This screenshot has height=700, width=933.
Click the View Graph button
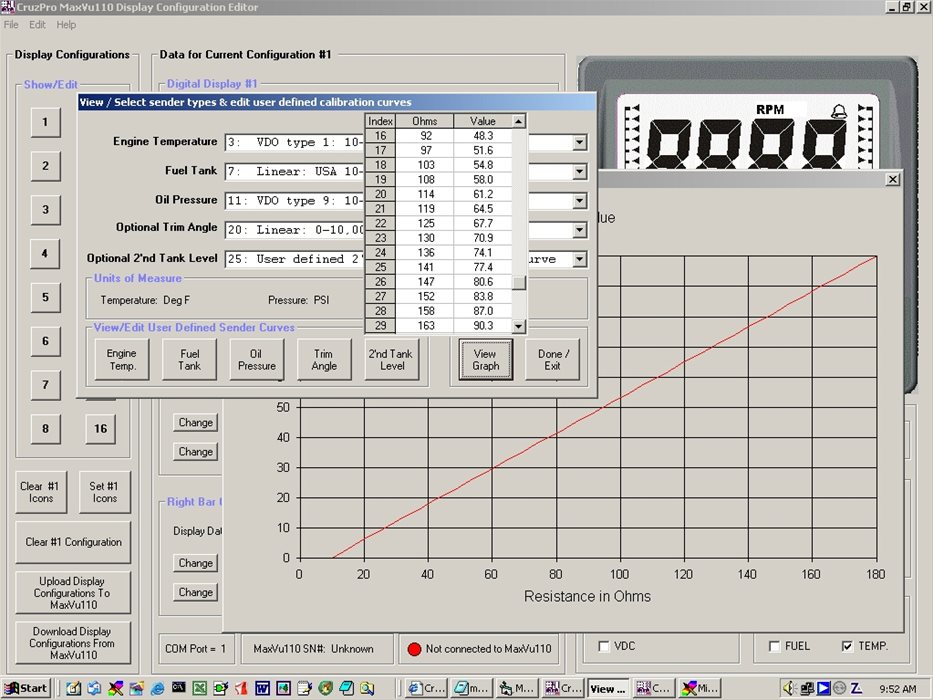click(486, 360)
